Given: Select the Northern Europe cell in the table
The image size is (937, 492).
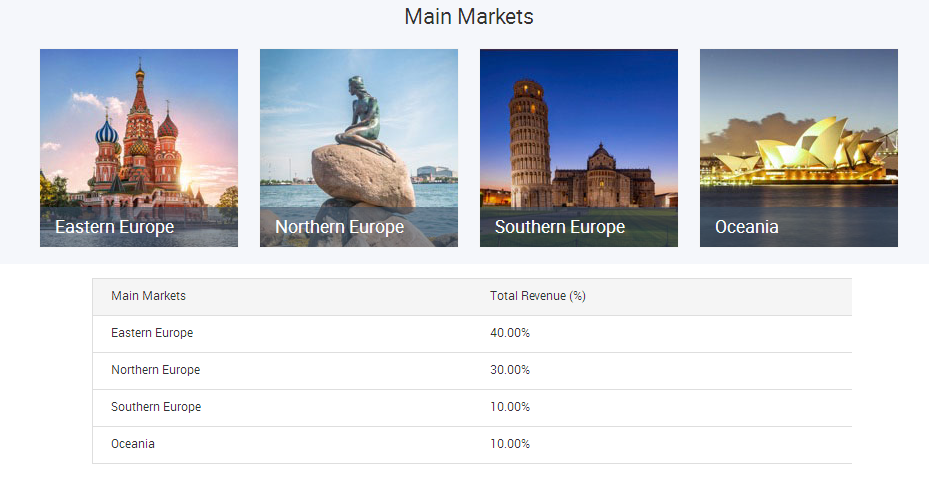Looking at the screenshot, I should tap(155, 370).
